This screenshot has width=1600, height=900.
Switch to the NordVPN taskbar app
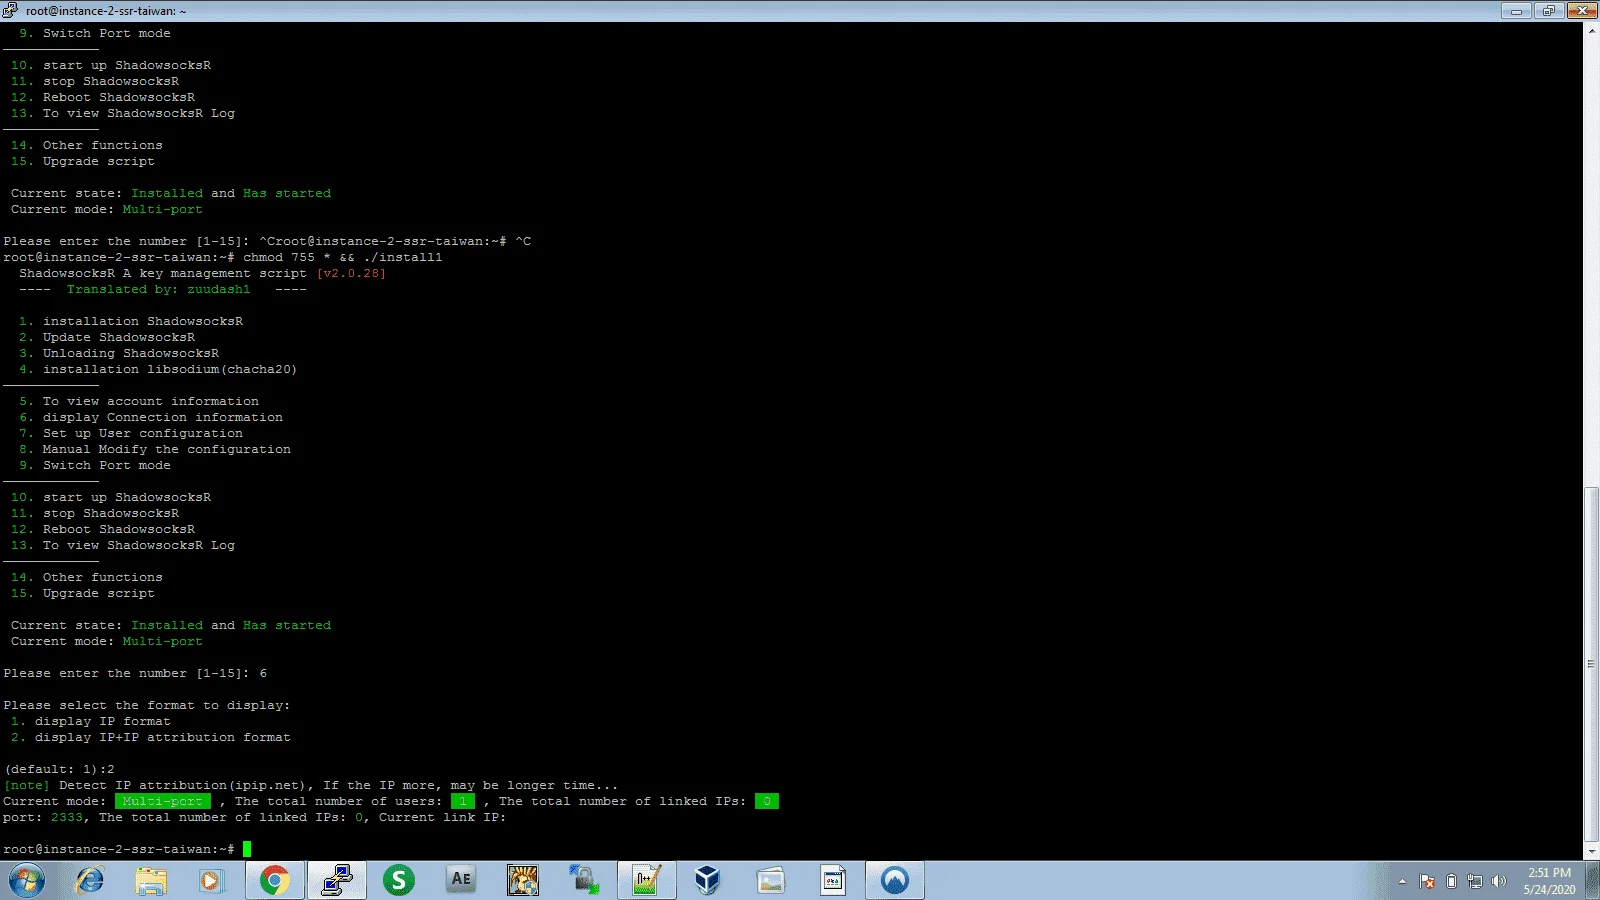click(895, 881)
